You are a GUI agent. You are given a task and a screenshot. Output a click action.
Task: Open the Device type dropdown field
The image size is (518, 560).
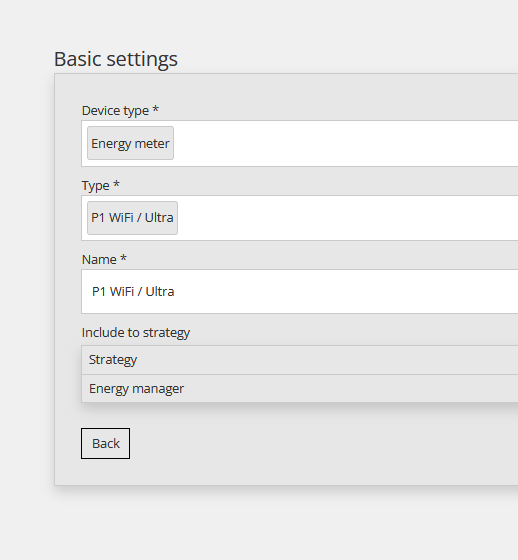pyautogui.click(x=300, y=143)
